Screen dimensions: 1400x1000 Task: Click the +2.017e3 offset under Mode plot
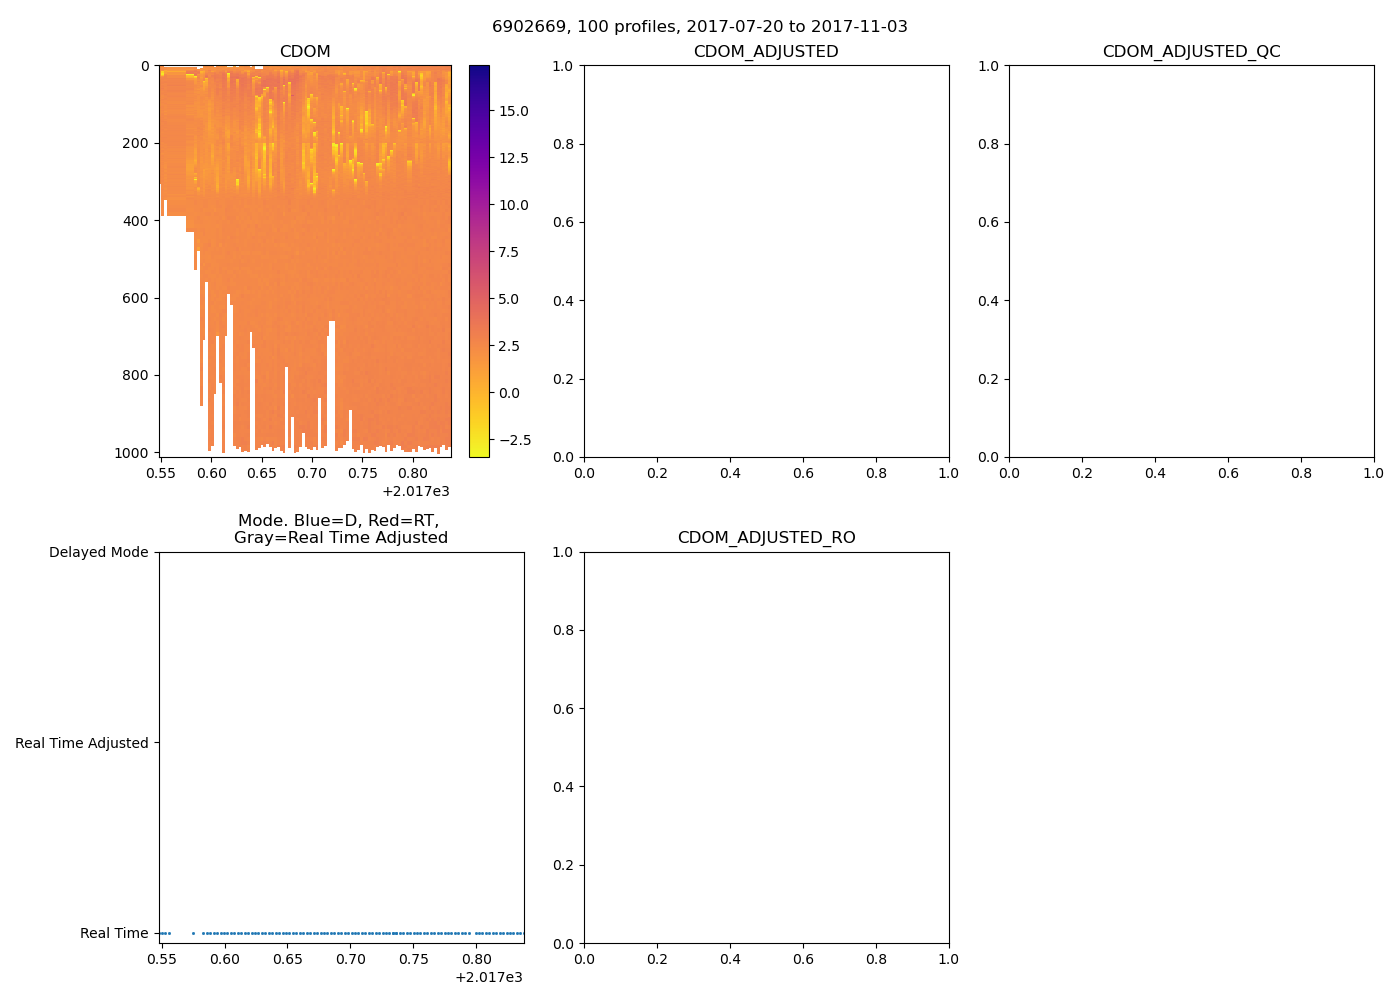[x=488, y=977]
